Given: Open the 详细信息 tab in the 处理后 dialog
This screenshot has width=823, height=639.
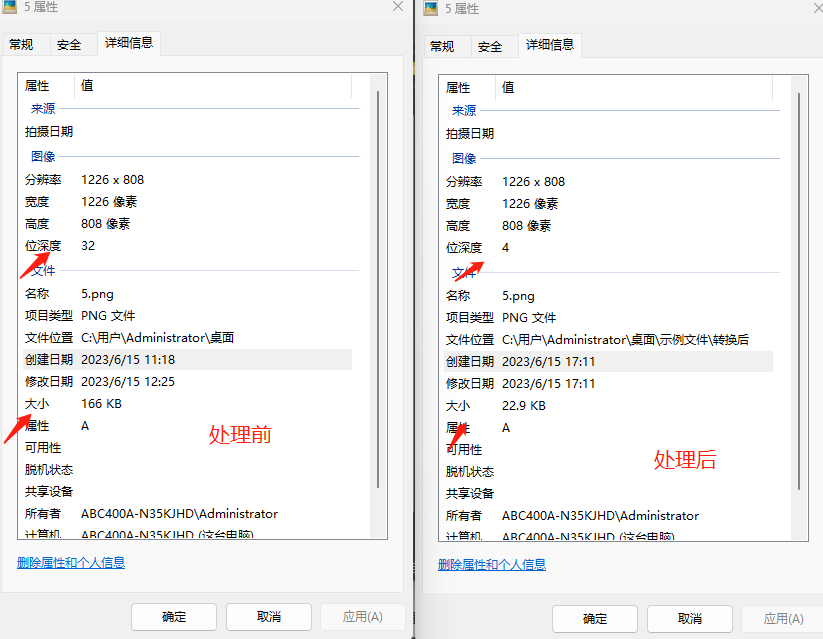Looking at the screenshot, I should coord(549,46).
